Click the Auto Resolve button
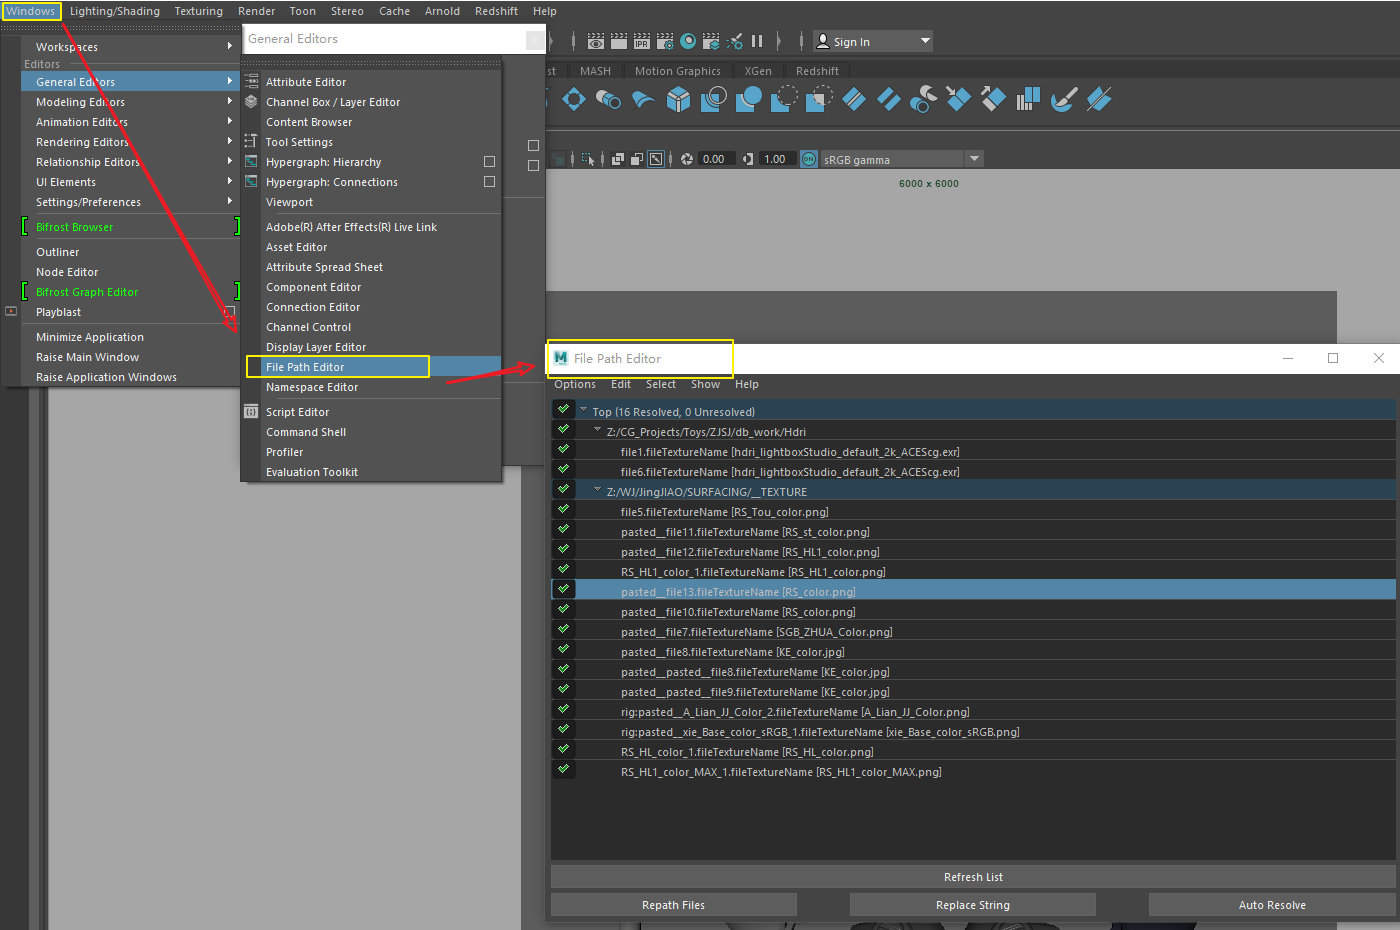The width and height of the screenshot is (1400, 930). (1272, 905)
